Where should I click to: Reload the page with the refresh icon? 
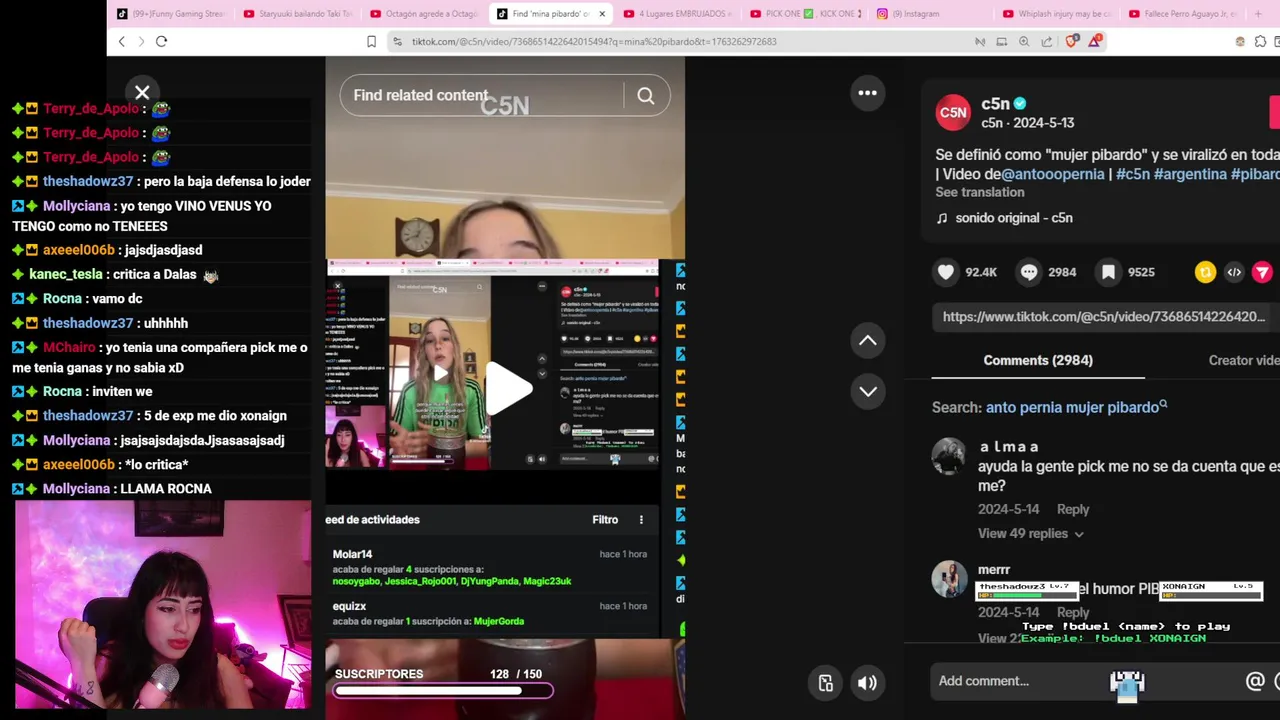(x=161, y=41)
